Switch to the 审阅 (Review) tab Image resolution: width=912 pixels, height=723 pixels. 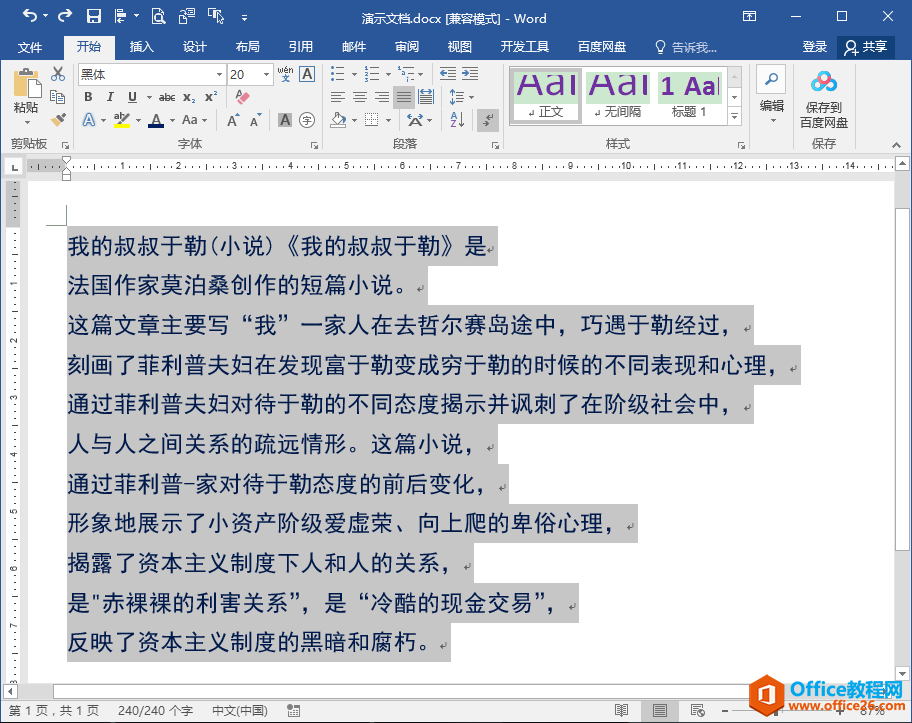click(x=407, y=47)
